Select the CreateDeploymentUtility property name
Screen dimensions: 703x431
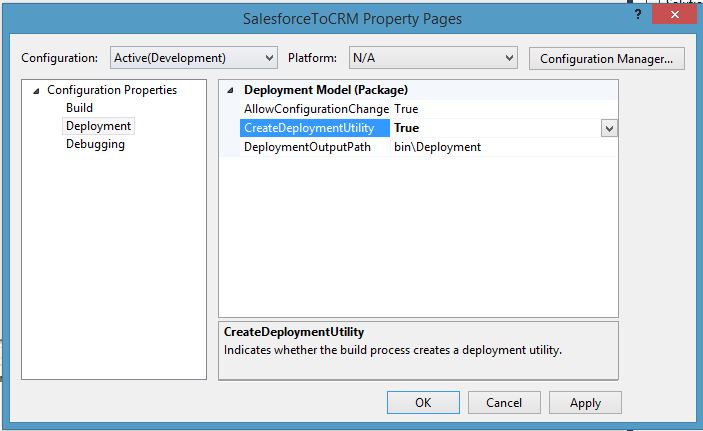309,128
